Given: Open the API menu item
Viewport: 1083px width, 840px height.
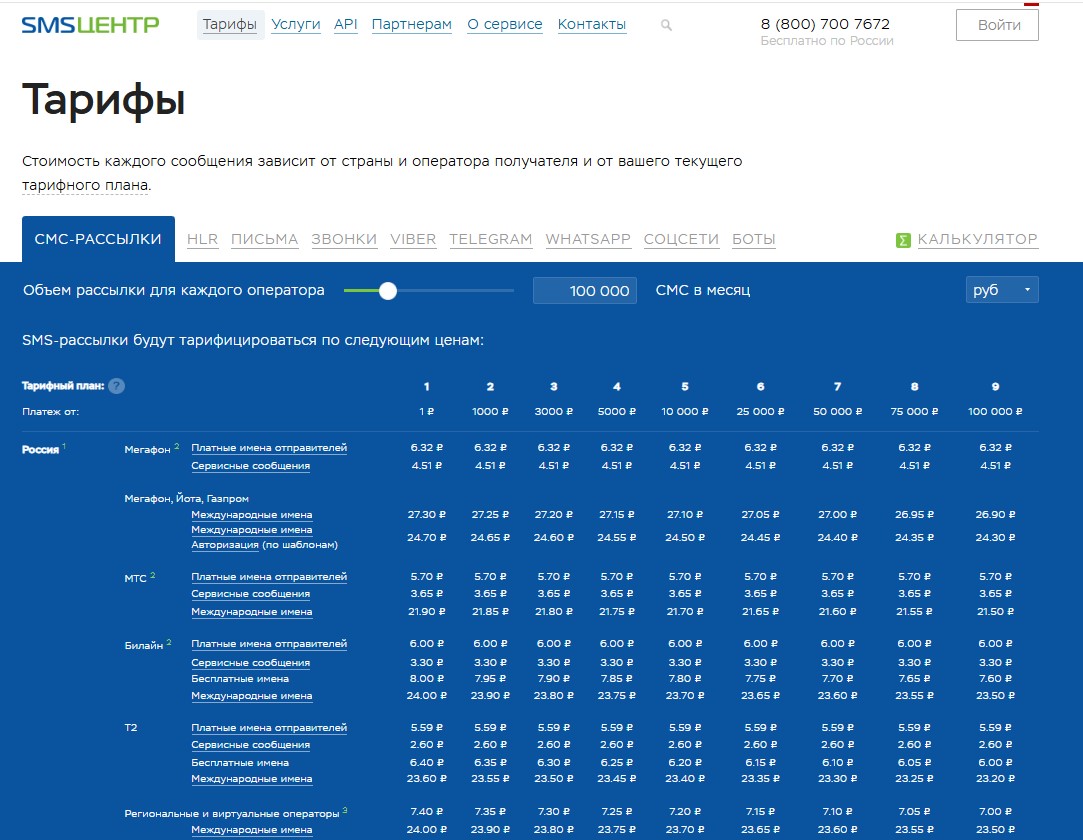Looking at the screenshot, I should point(346,24).
